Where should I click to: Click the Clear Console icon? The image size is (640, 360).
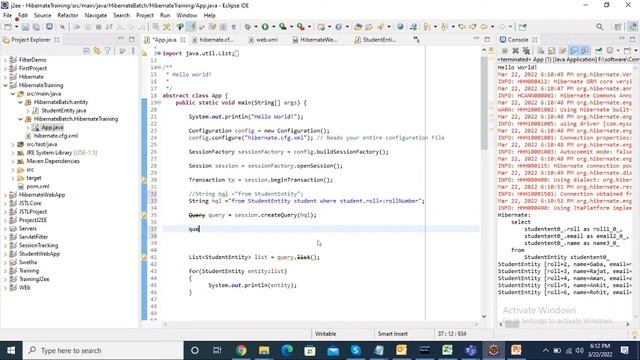(x=540, y=51)
